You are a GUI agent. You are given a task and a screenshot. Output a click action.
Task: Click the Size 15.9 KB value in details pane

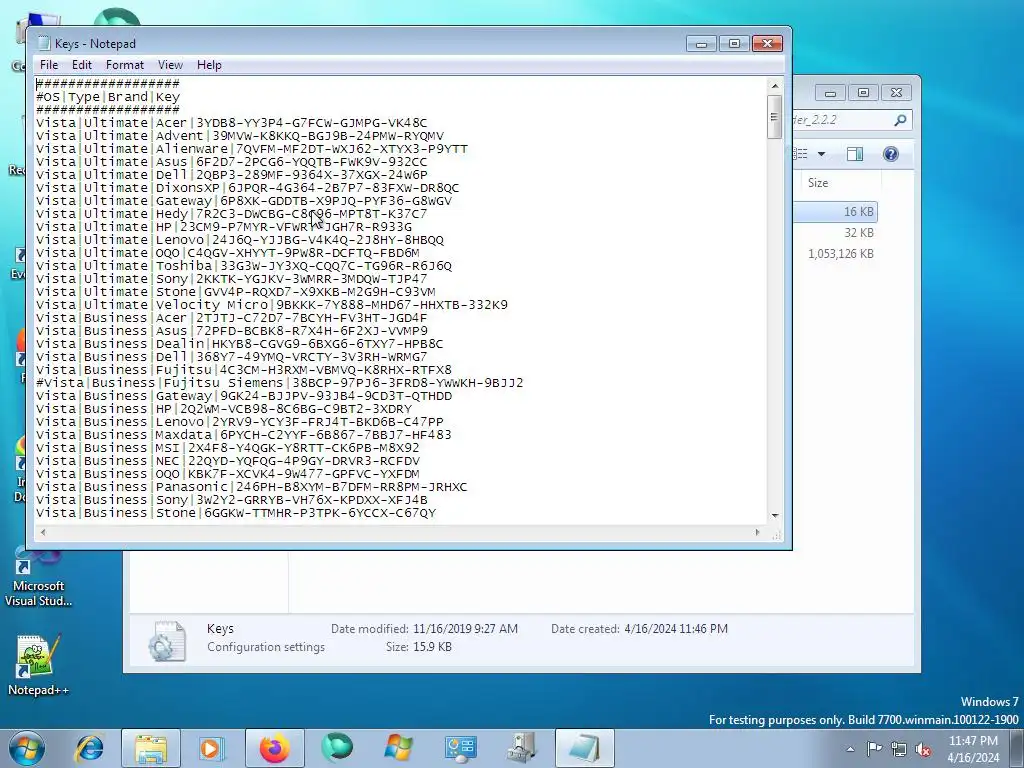(432, 647)
